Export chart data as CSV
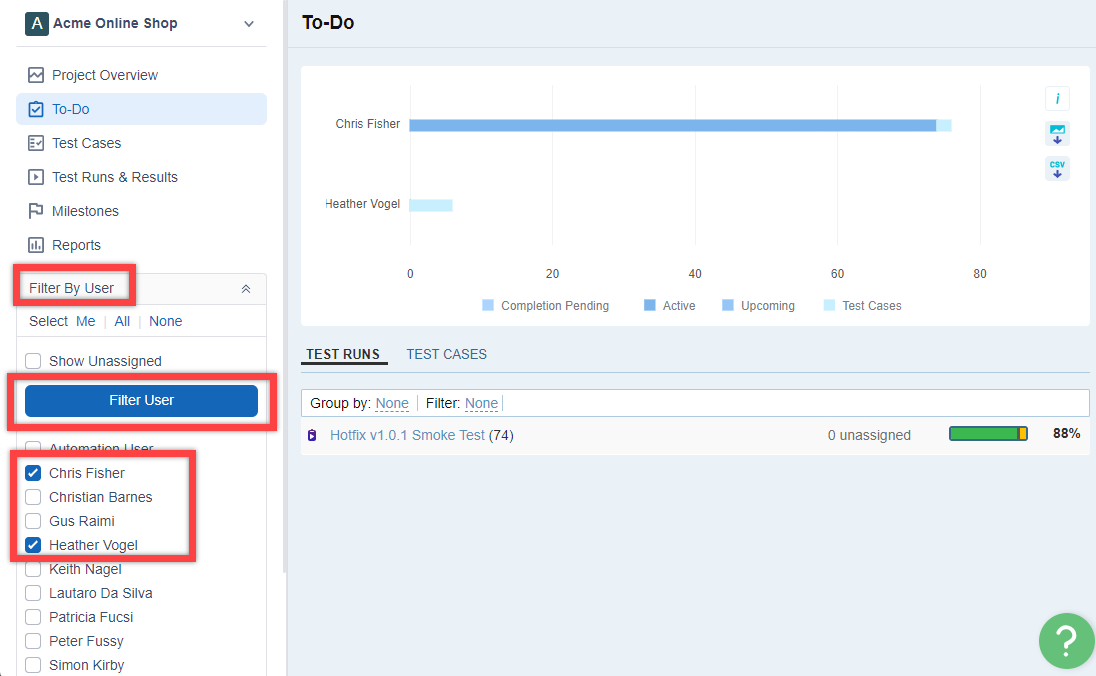1096x676 pixels. (x=1057, y=168)
